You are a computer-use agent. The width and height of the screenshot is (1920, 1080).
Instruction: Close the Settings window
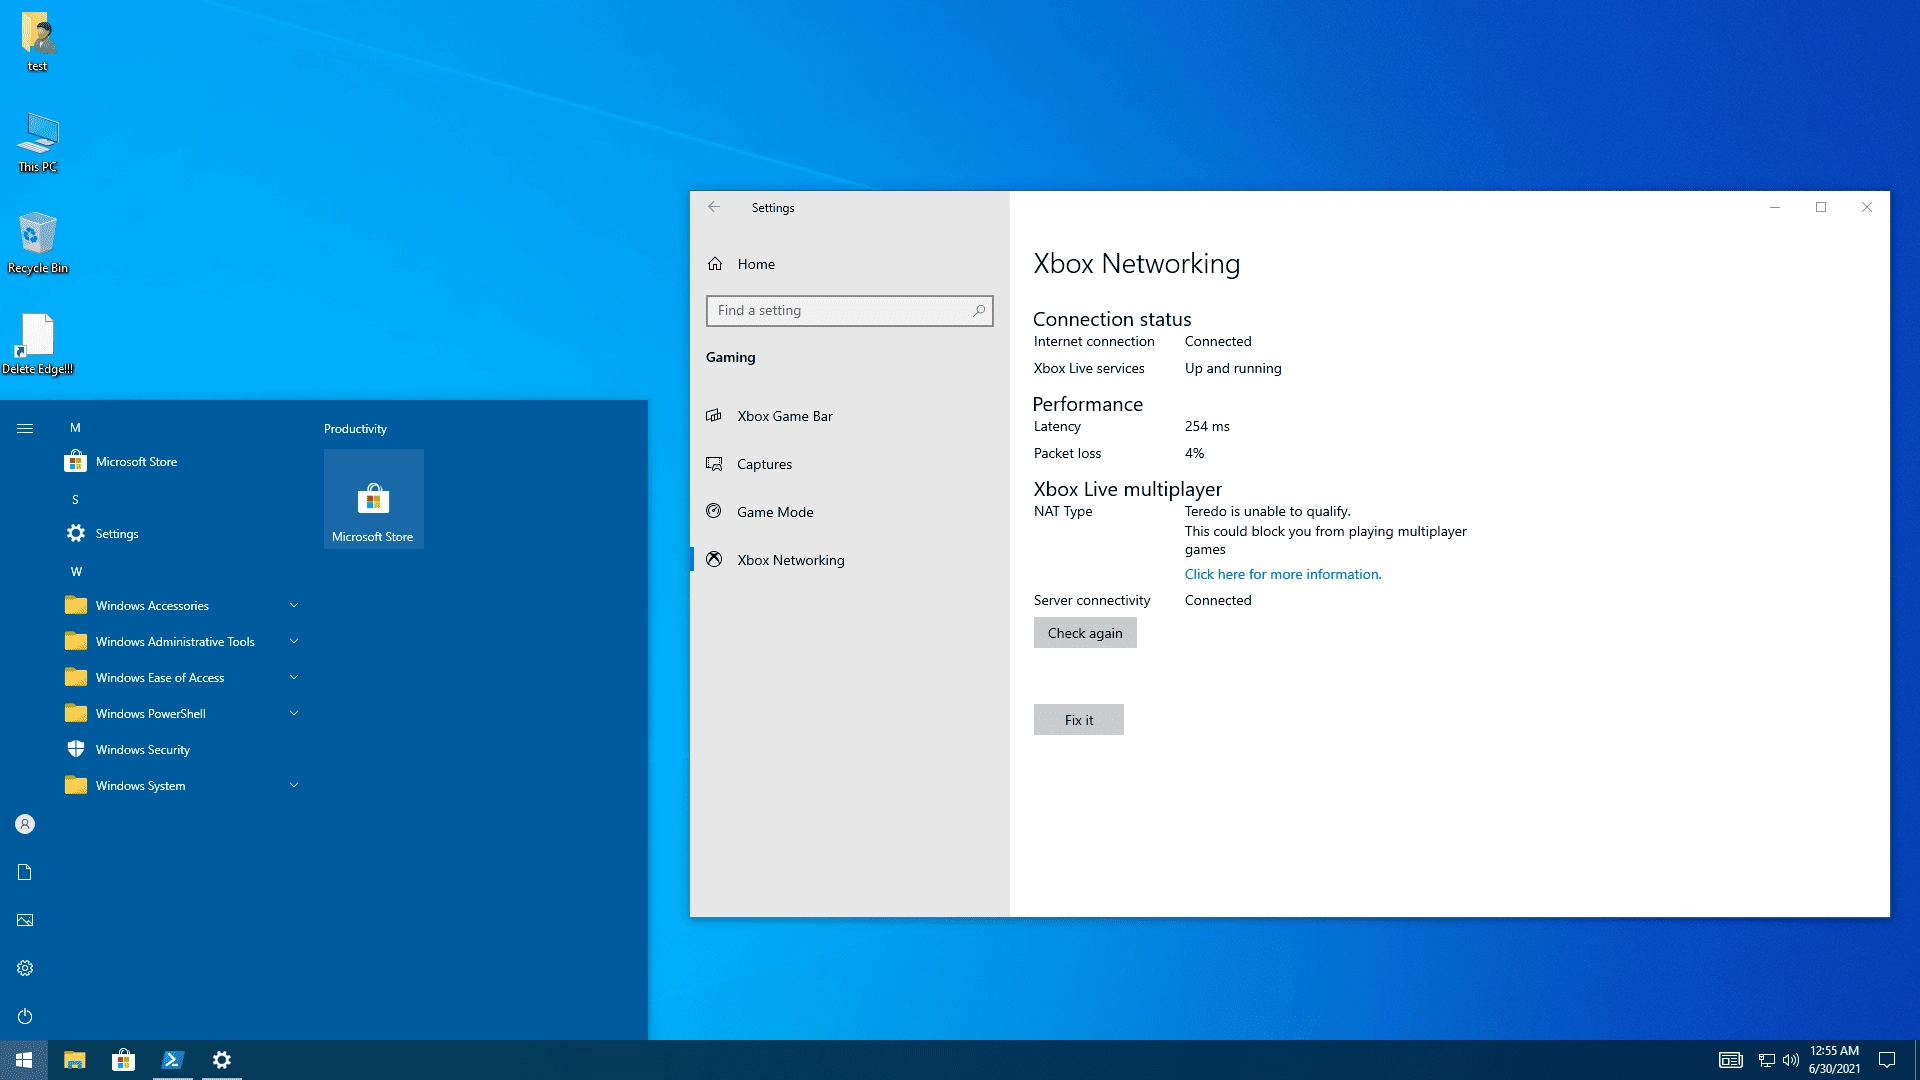[x=1867, y=207]
